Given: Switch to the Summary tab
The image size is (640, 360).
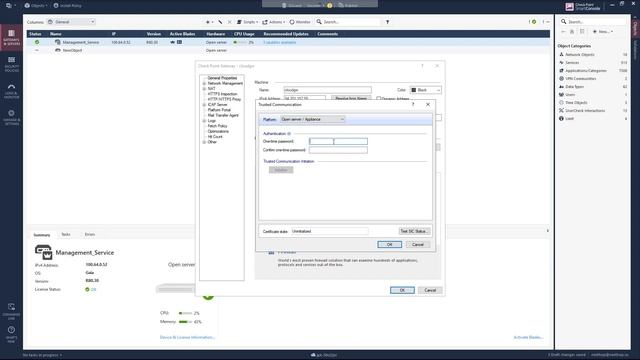Looking at the screenshot, I should click(x=42, y=235).
